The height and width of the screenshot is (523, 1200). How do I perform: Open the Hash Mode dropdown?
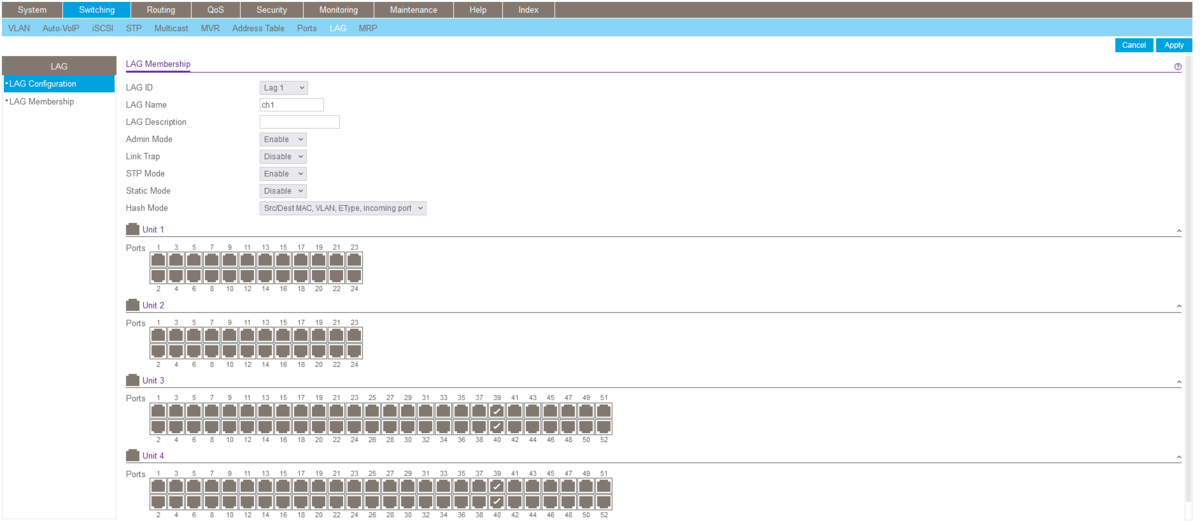[343, 208]
